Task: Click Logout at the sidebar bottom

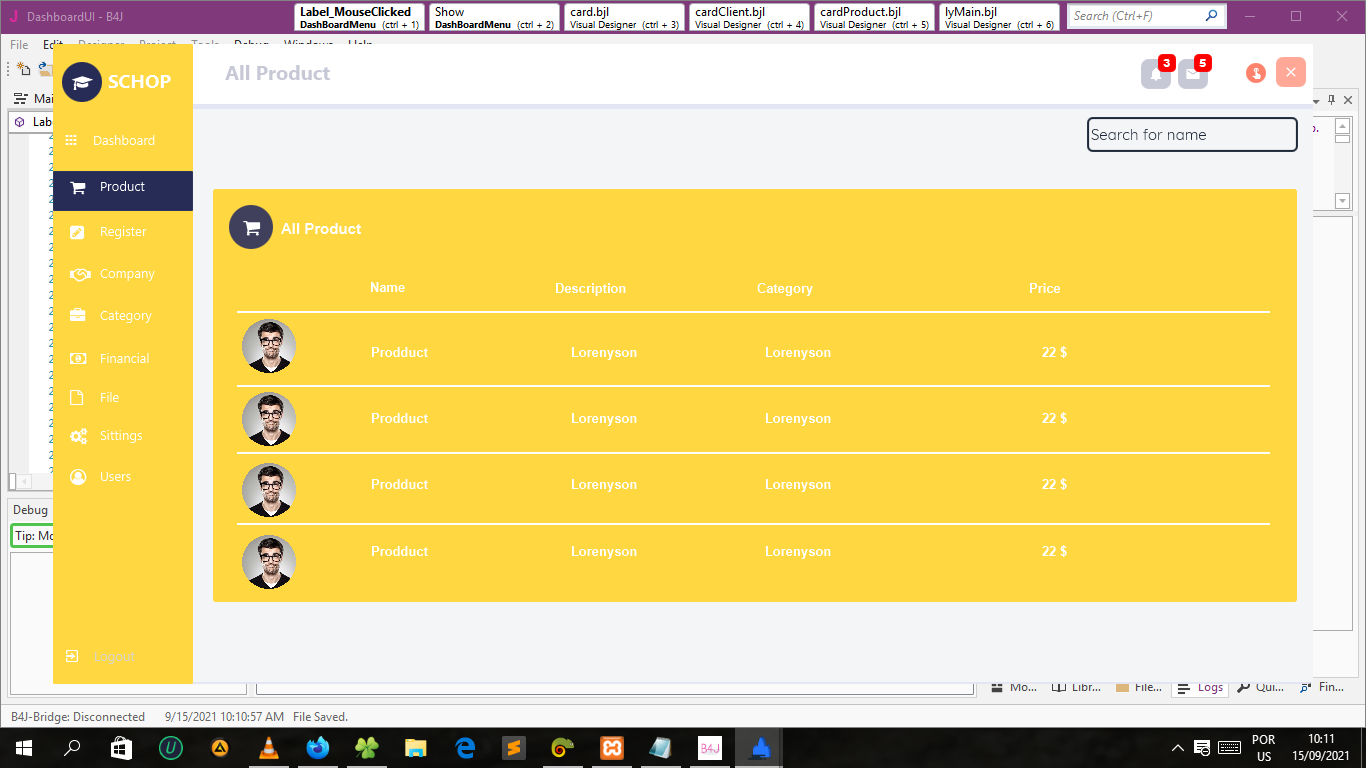Action: click(x=100, y=657)
